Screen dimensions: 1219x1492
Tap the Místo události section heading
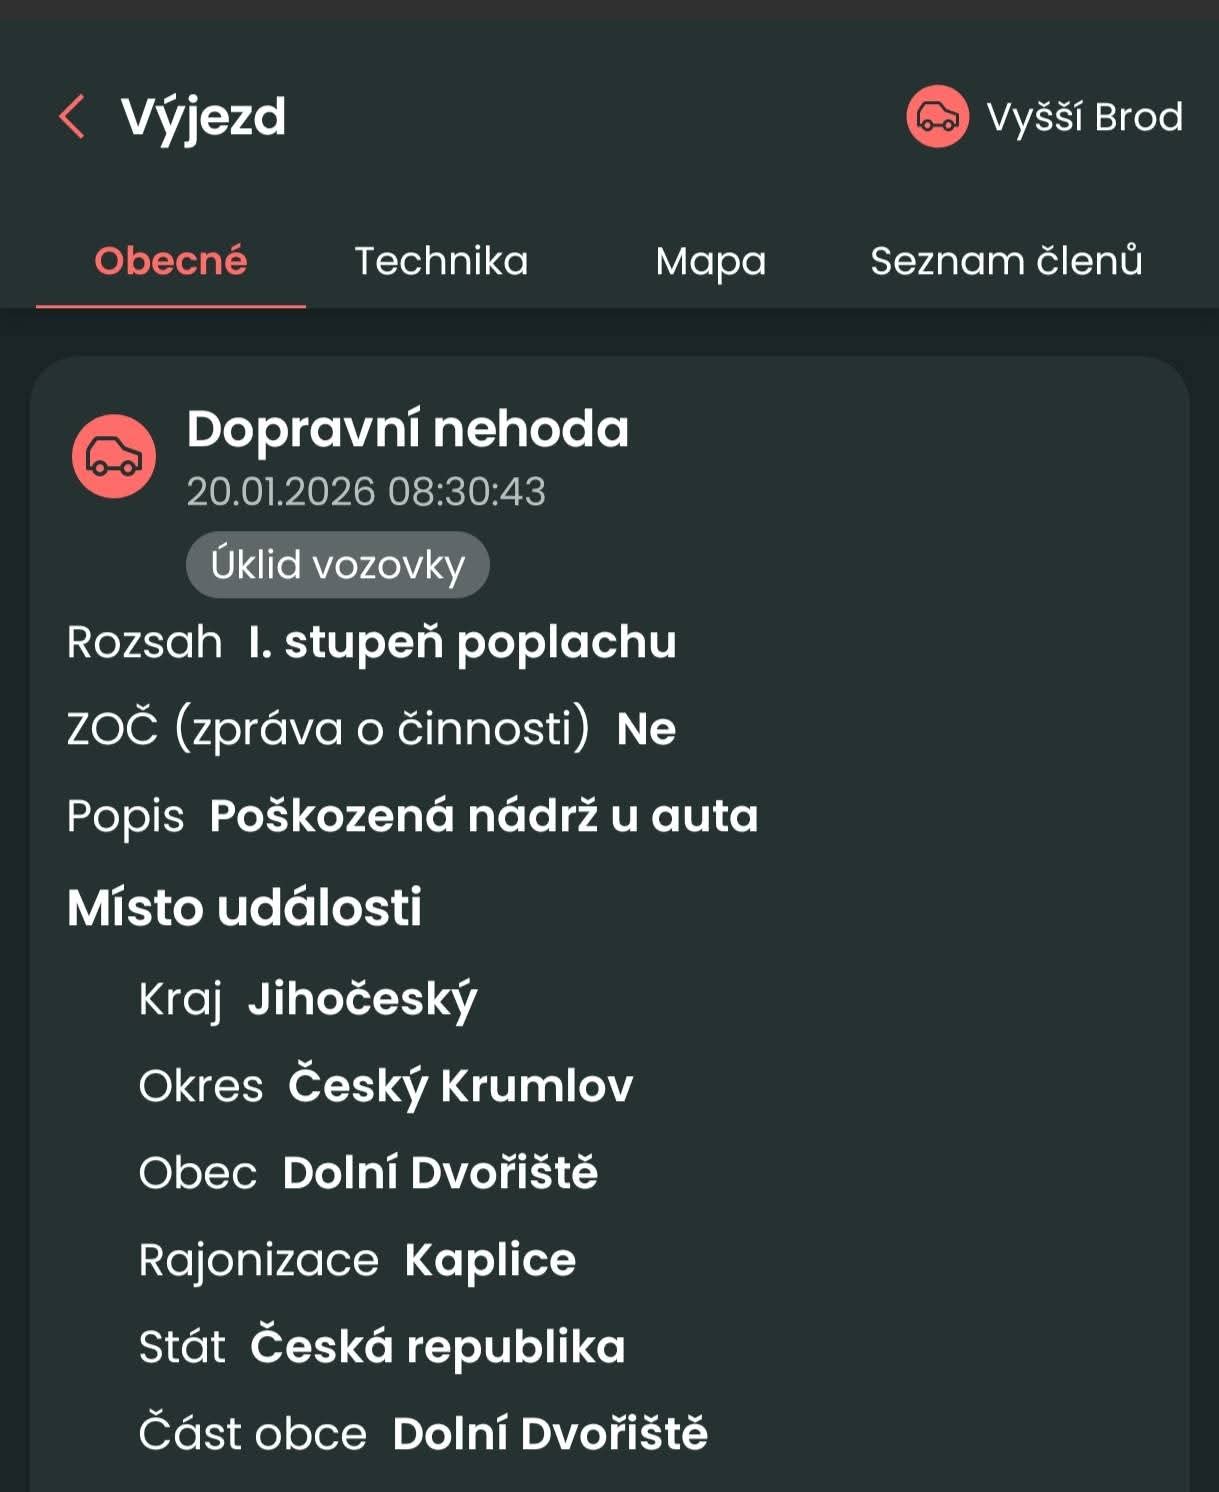point(245,908)
